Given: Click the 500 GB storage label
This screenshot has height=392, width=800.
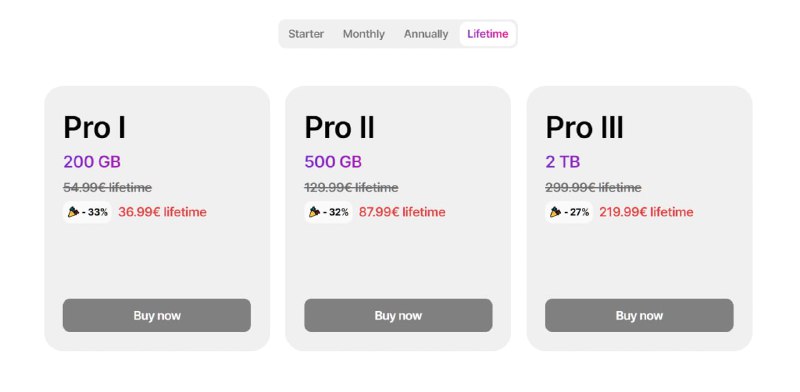Looking at the screenshot, I should [x=333, y=162].
